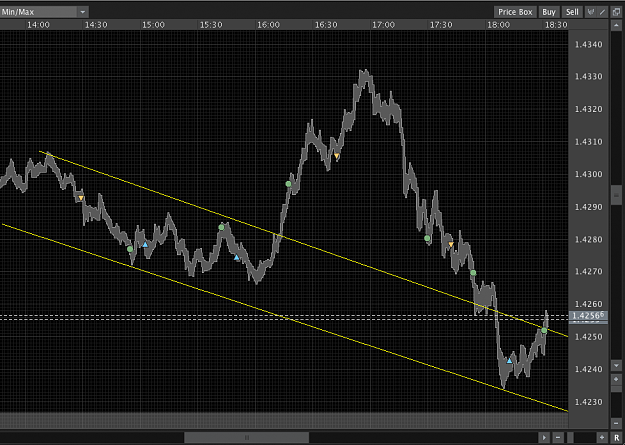This screenshot has width=625, height=445.
Task: Click the price-axis scroll down arrow
Action: pos(616,365)
